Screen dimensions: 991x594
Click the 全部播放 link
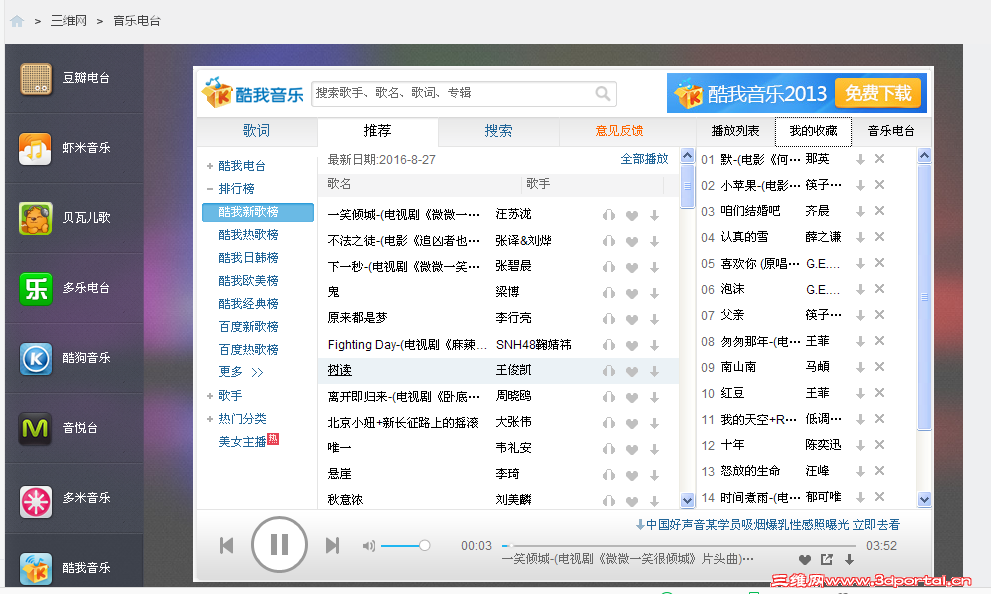click(x=644, y=159)
